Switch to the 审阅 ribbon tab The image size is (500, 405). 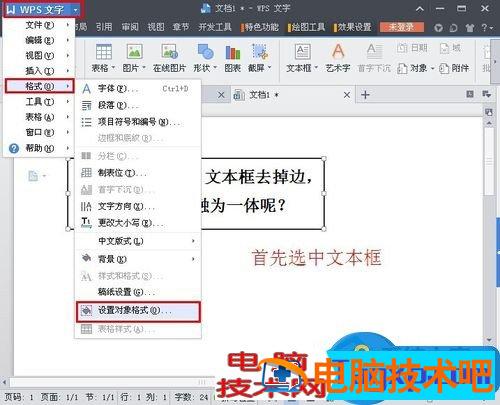pos(130,27)
